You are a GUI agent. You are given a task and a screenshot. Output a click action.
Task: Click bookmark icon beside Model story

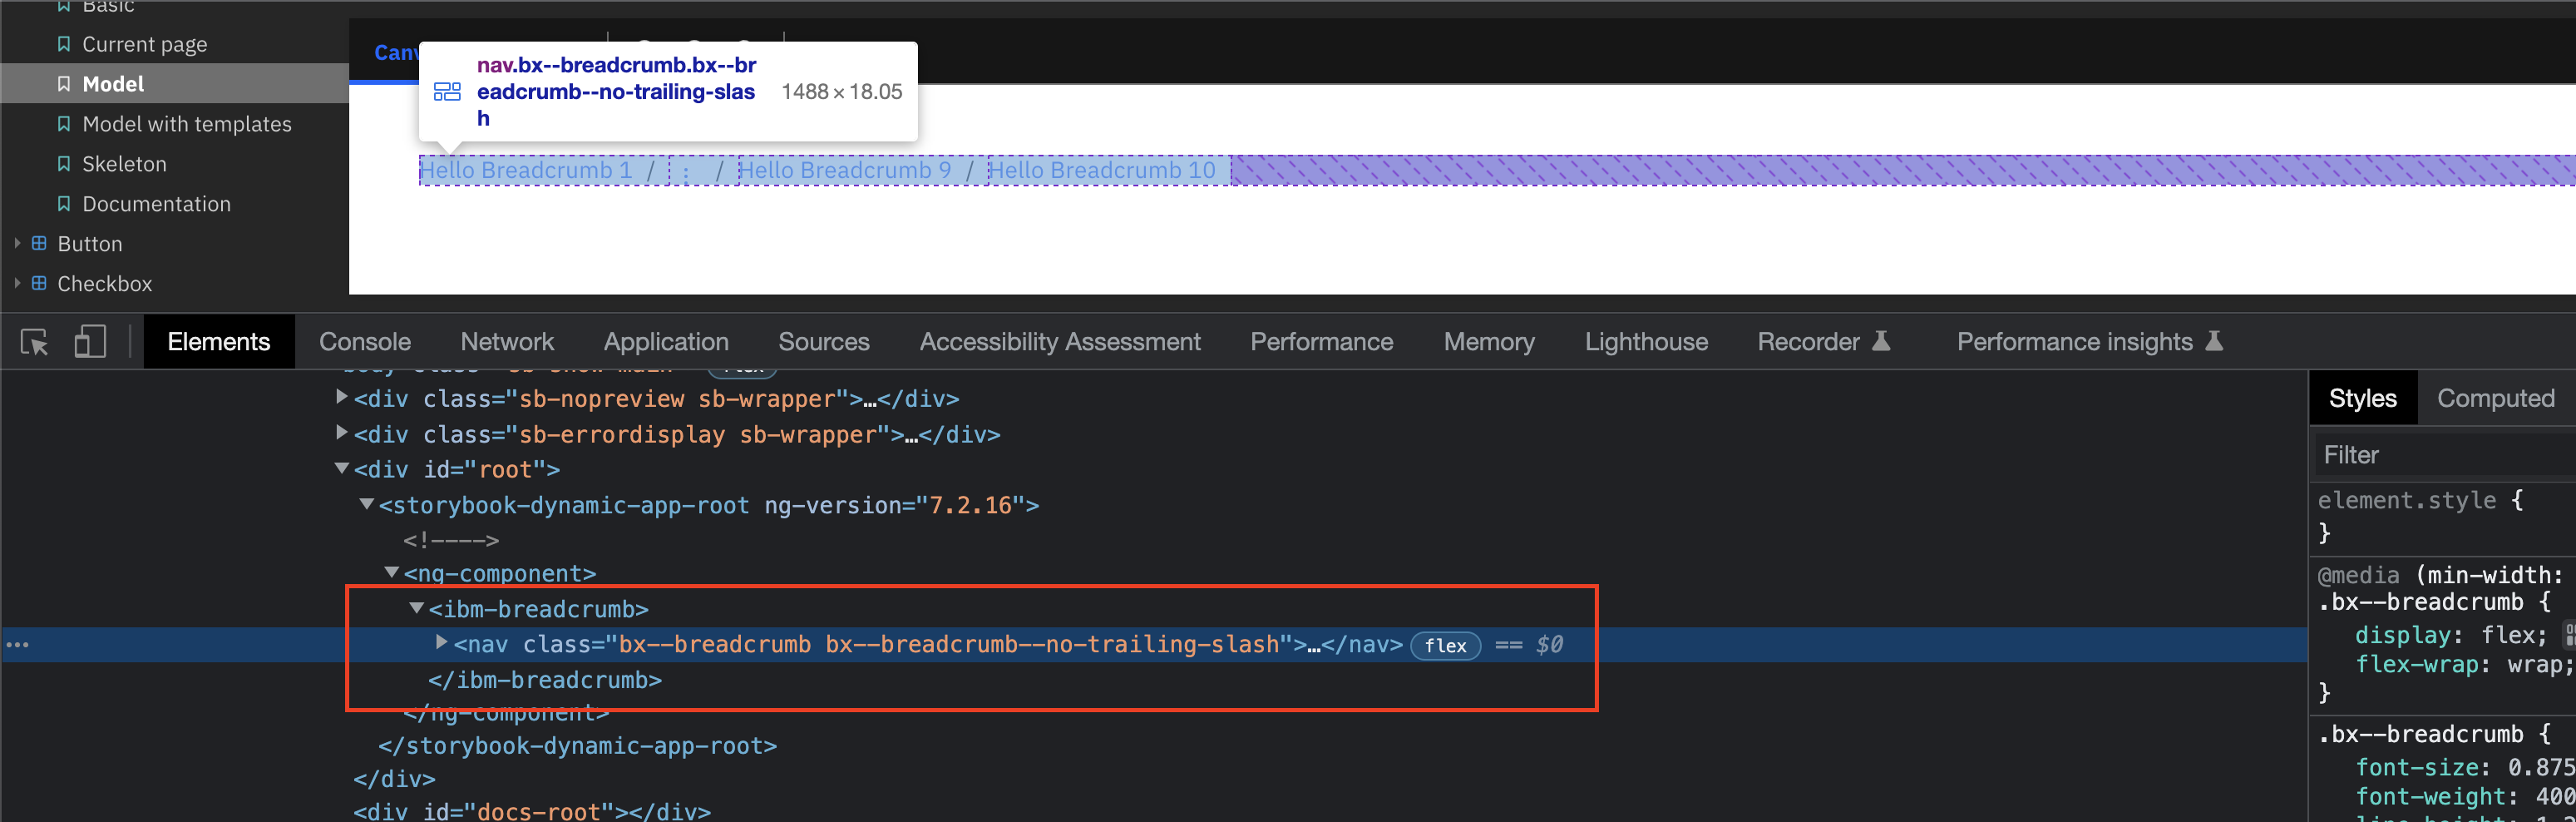click(x=64, y=84)
